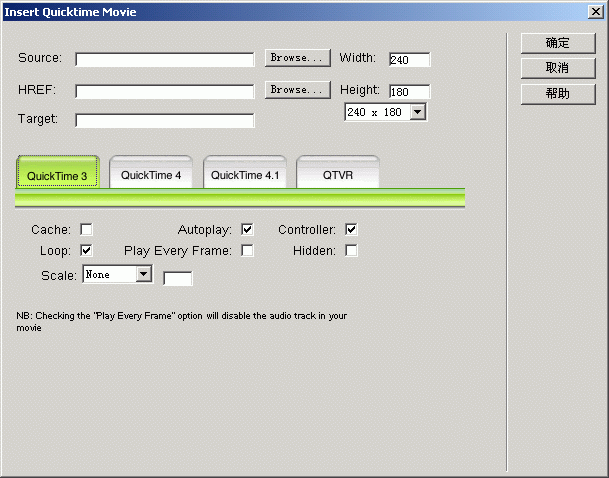The width and height of the screenshot is (609, 478).
Task: Browse for the HREF link
Action: 298,90
